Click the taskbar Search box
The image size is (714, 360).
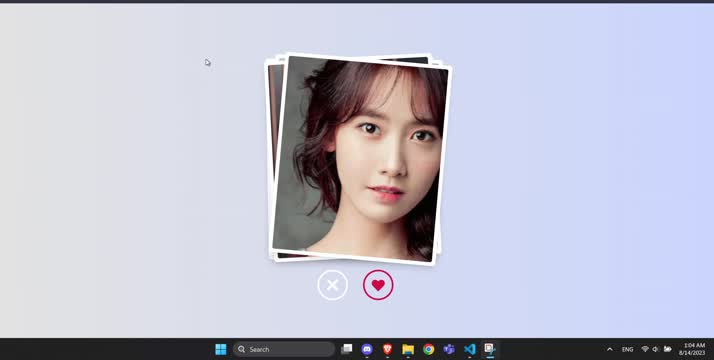point(284,349)
